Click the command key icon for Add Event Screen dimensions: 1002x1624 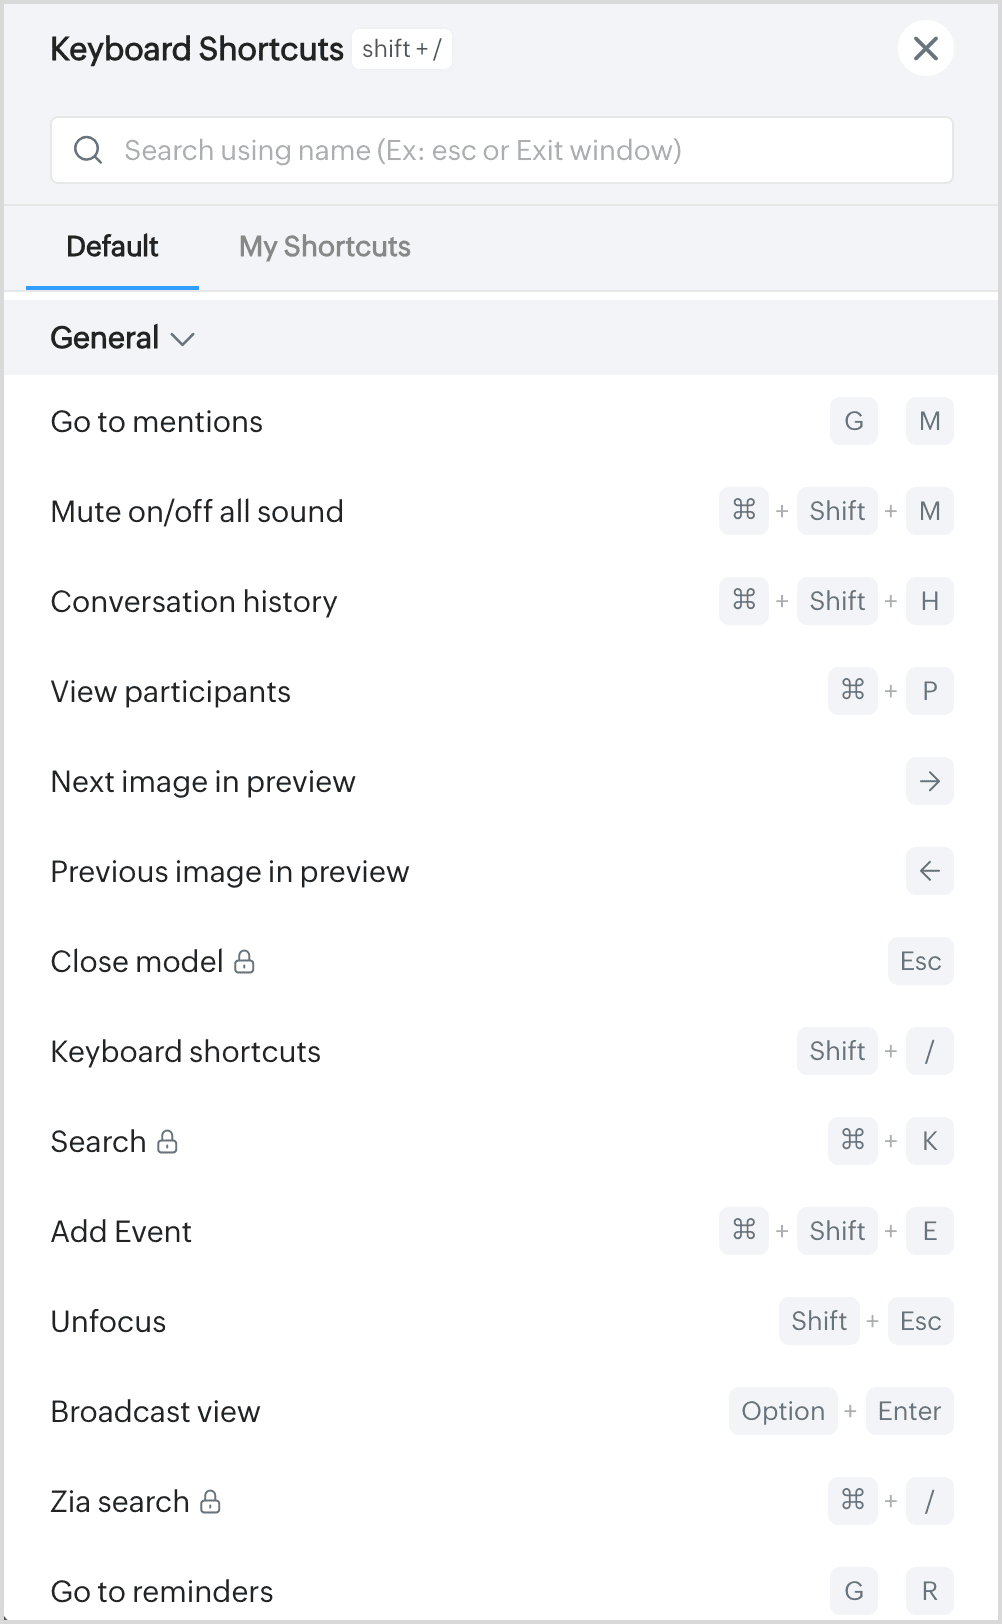[x=743, y=1231]
